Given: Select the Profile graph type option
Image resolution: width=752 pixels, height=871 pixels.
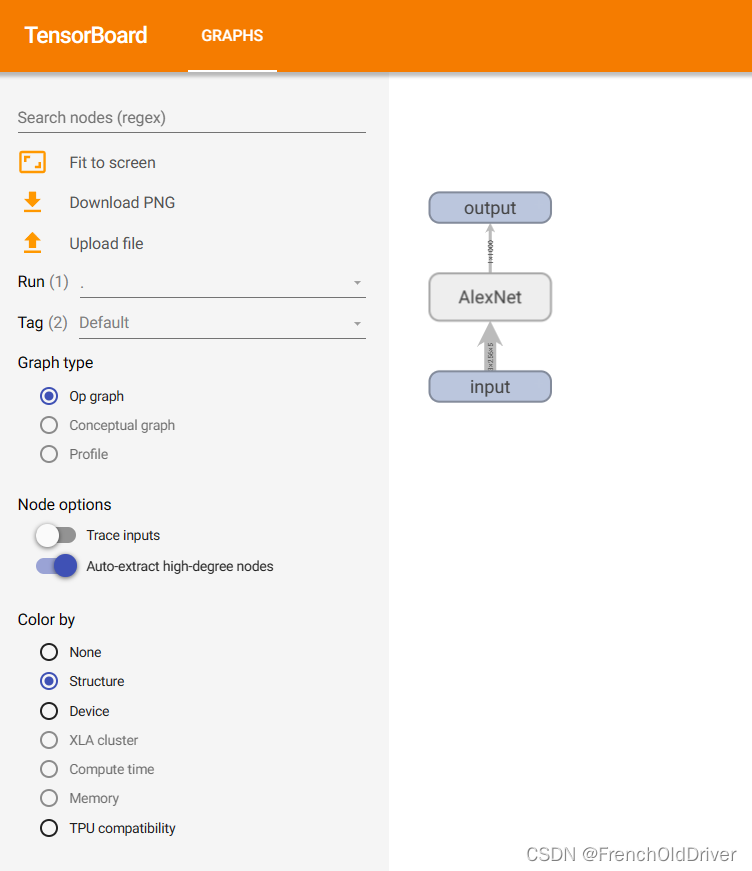Looking at the screenshot, I should (x=49, y=454).
